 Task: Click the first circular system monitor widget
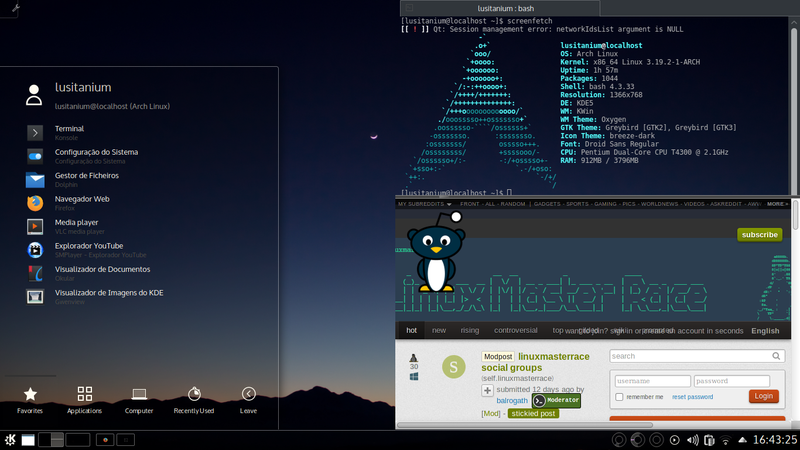click(619, 440)
